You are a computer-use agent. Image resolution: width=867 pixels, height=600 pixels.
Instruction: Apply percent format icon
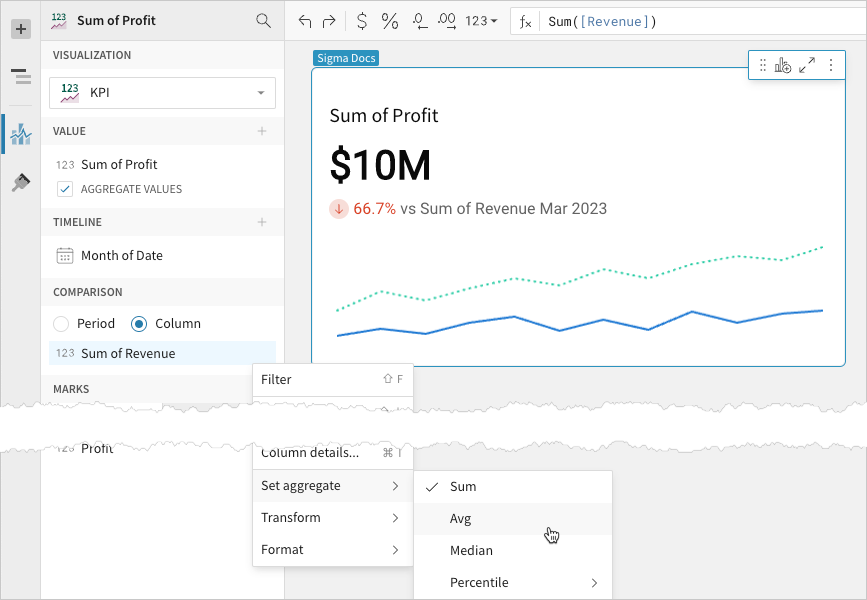coord(390,21)
